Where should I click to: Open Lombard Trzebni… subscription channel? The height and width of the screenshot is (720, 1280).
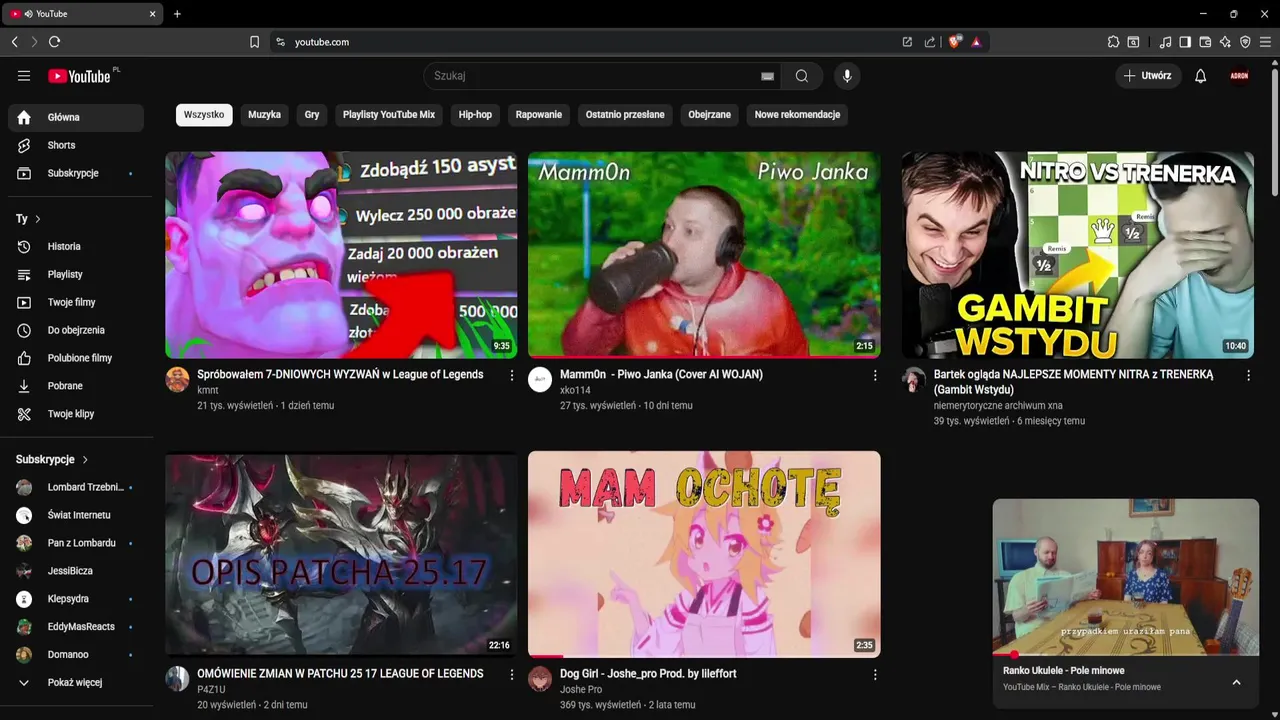point(76,487)
